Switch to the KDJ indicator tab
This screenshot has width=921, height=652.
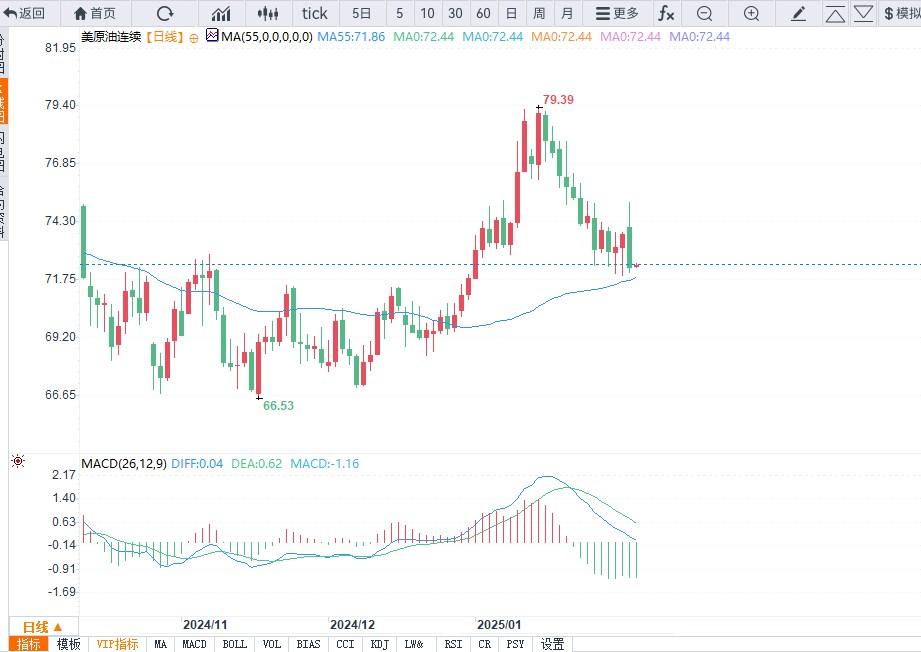tap(379, 644)
